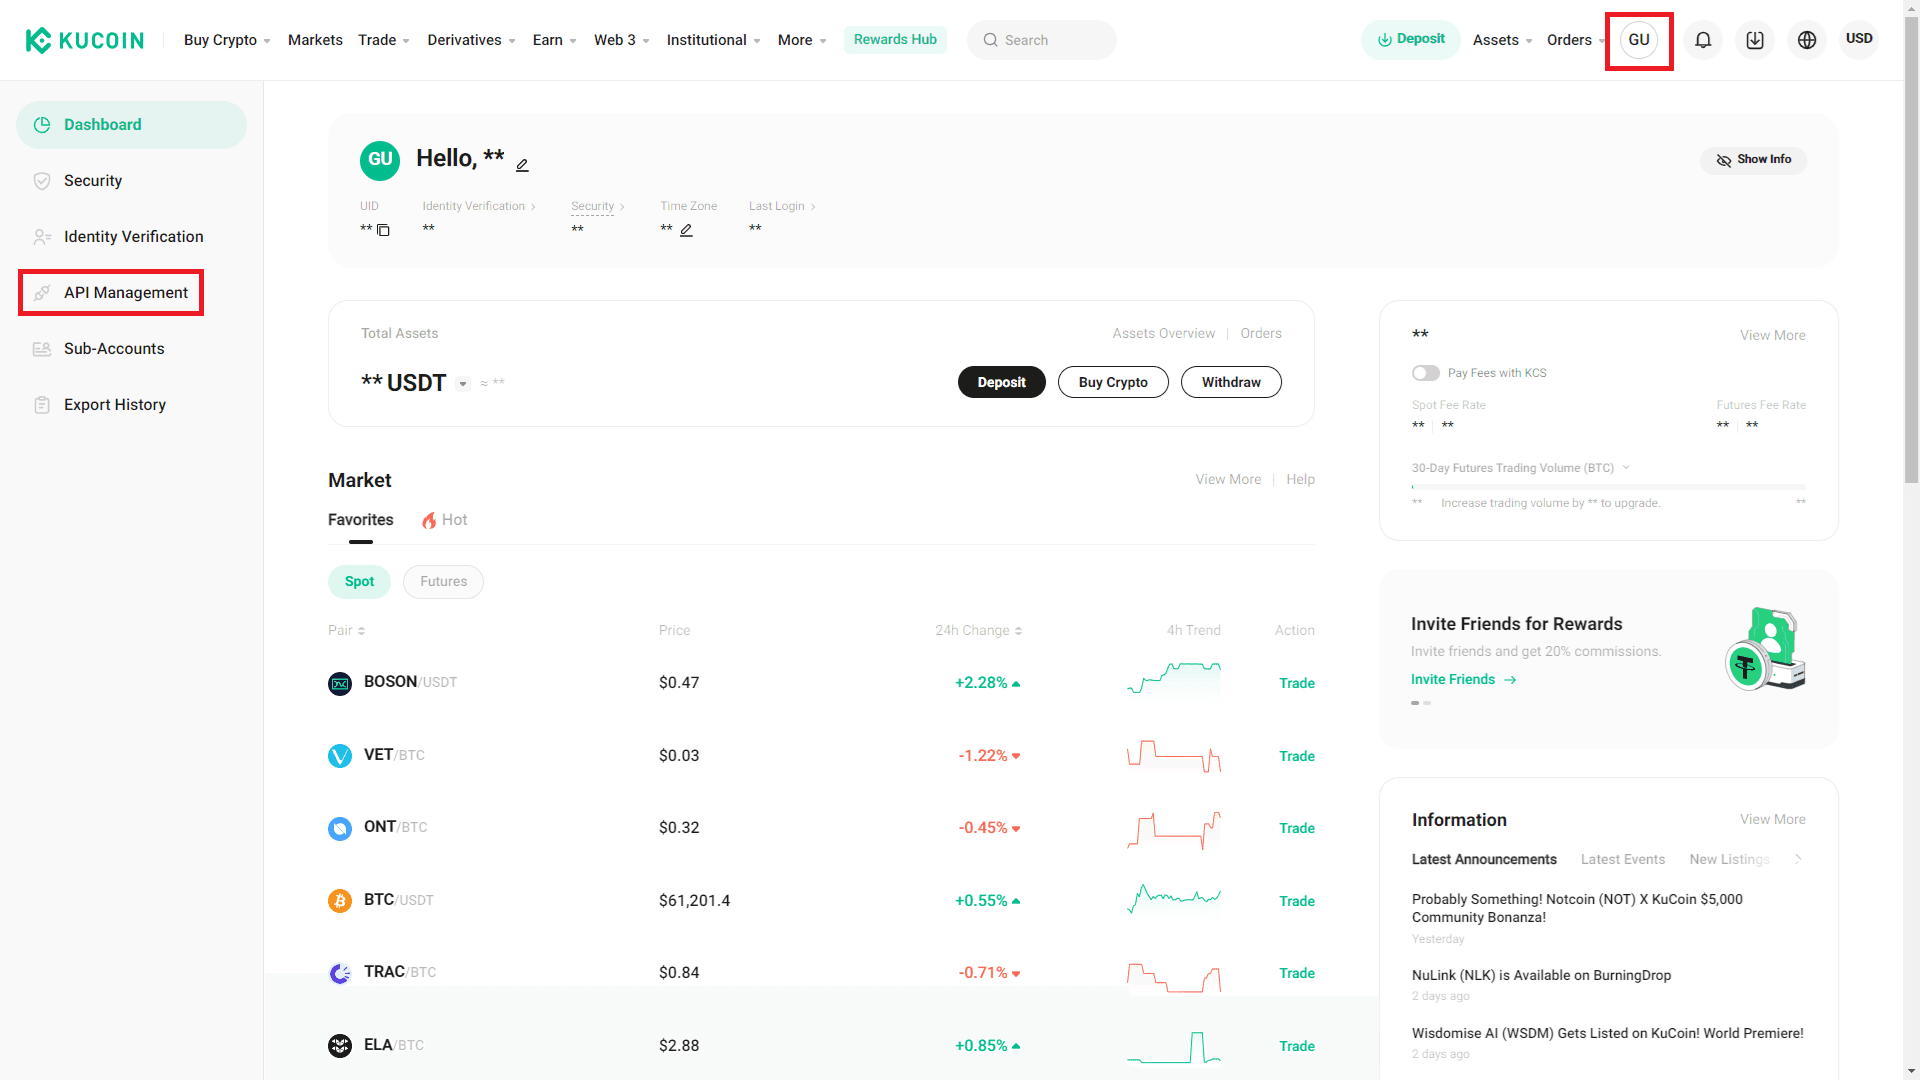This screenshot has width=1920, height=1080.
Task: Open Notcoin Community Bonanza announcement
Action: (1577, 908)
